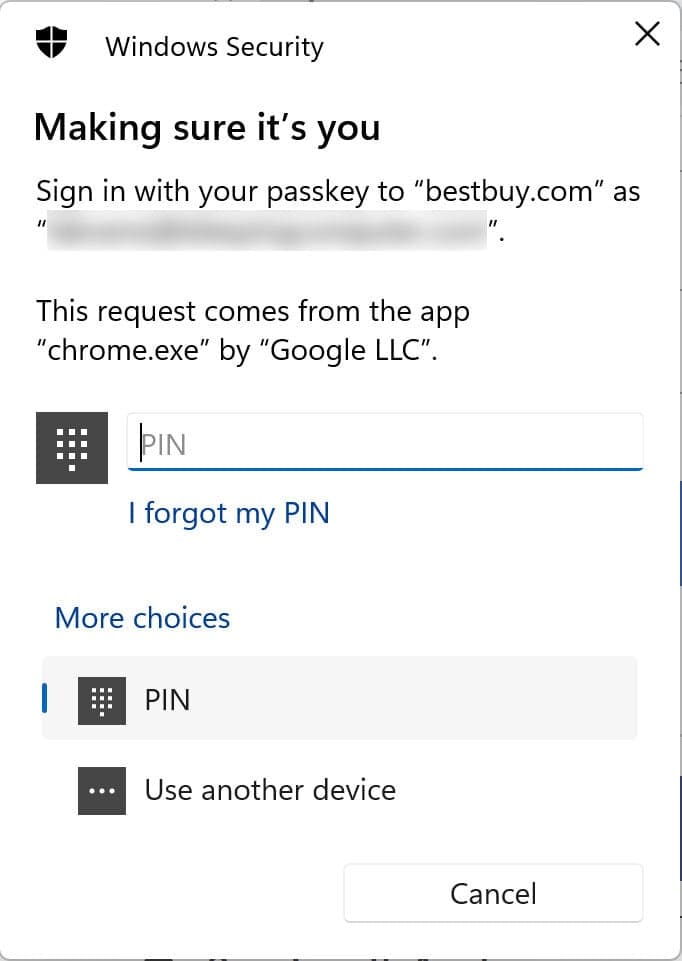
Task: Select the dotted grid icon under More choices
Action: (x=101, y=700)
